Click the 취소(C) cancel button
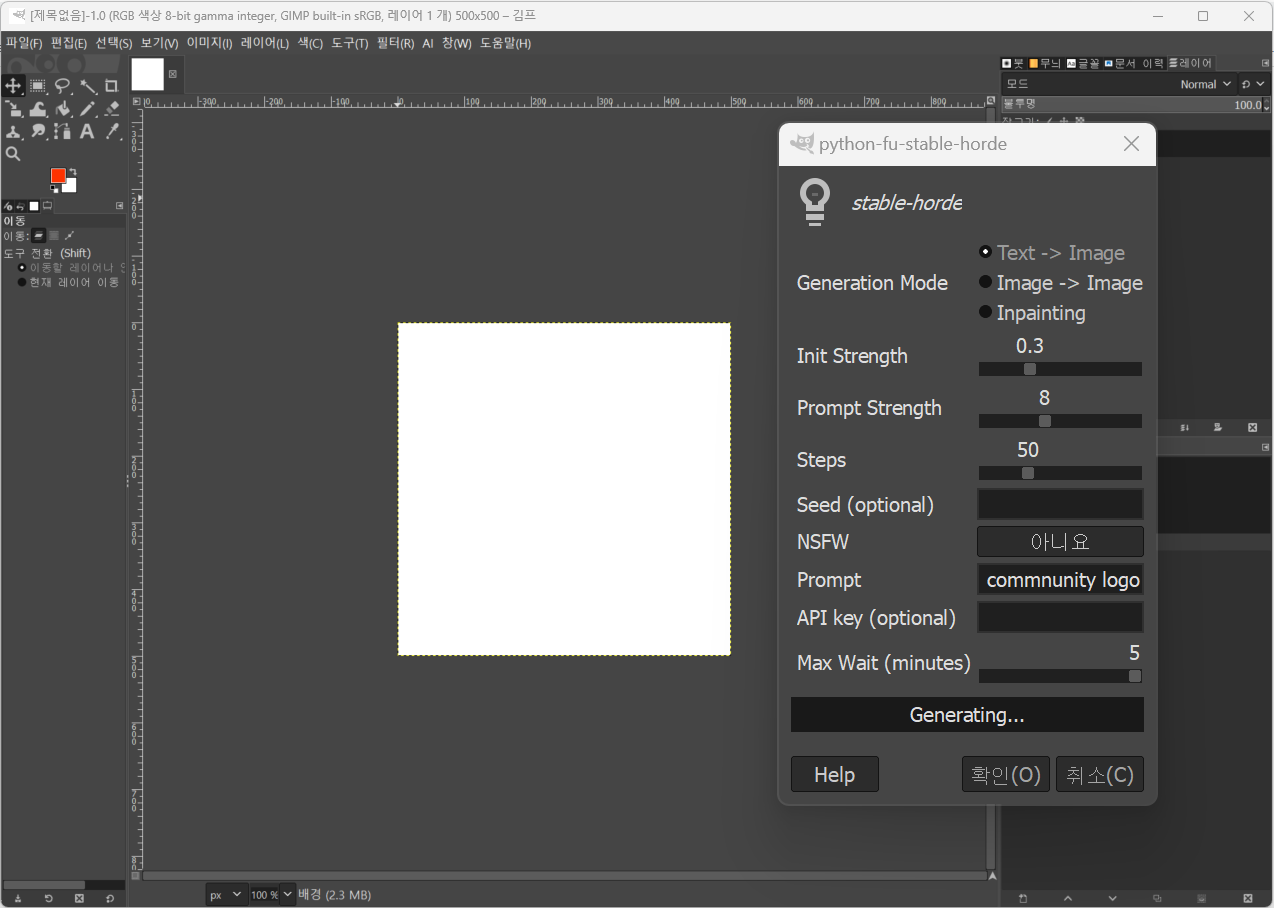The height and width of the screenshot is (908, 1274). point(1100,775)
